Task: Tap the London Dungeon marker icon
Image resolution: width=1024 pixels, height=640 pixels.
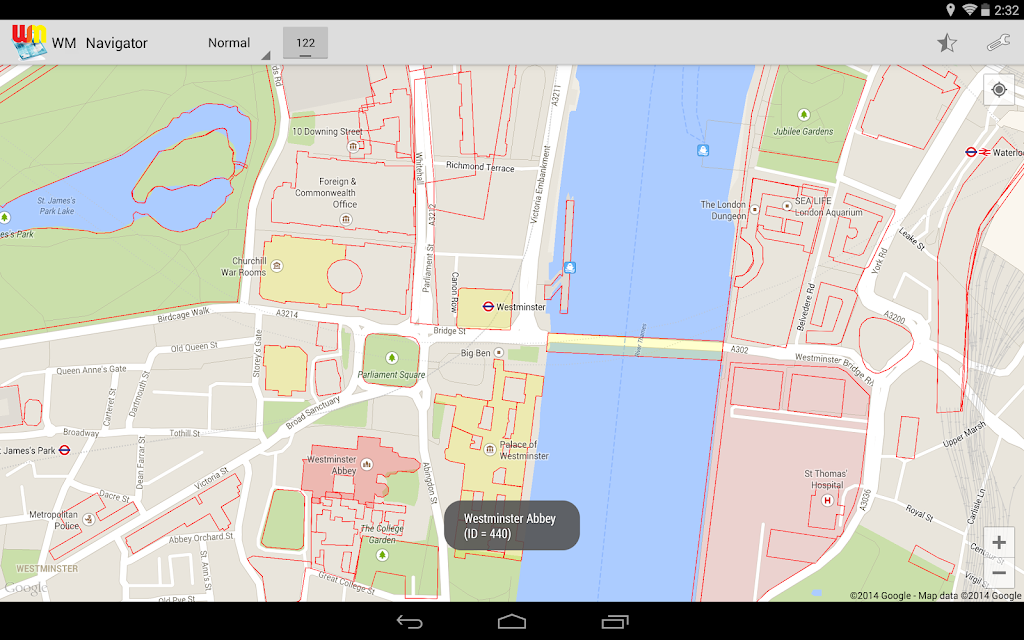Action: point(754,210)
